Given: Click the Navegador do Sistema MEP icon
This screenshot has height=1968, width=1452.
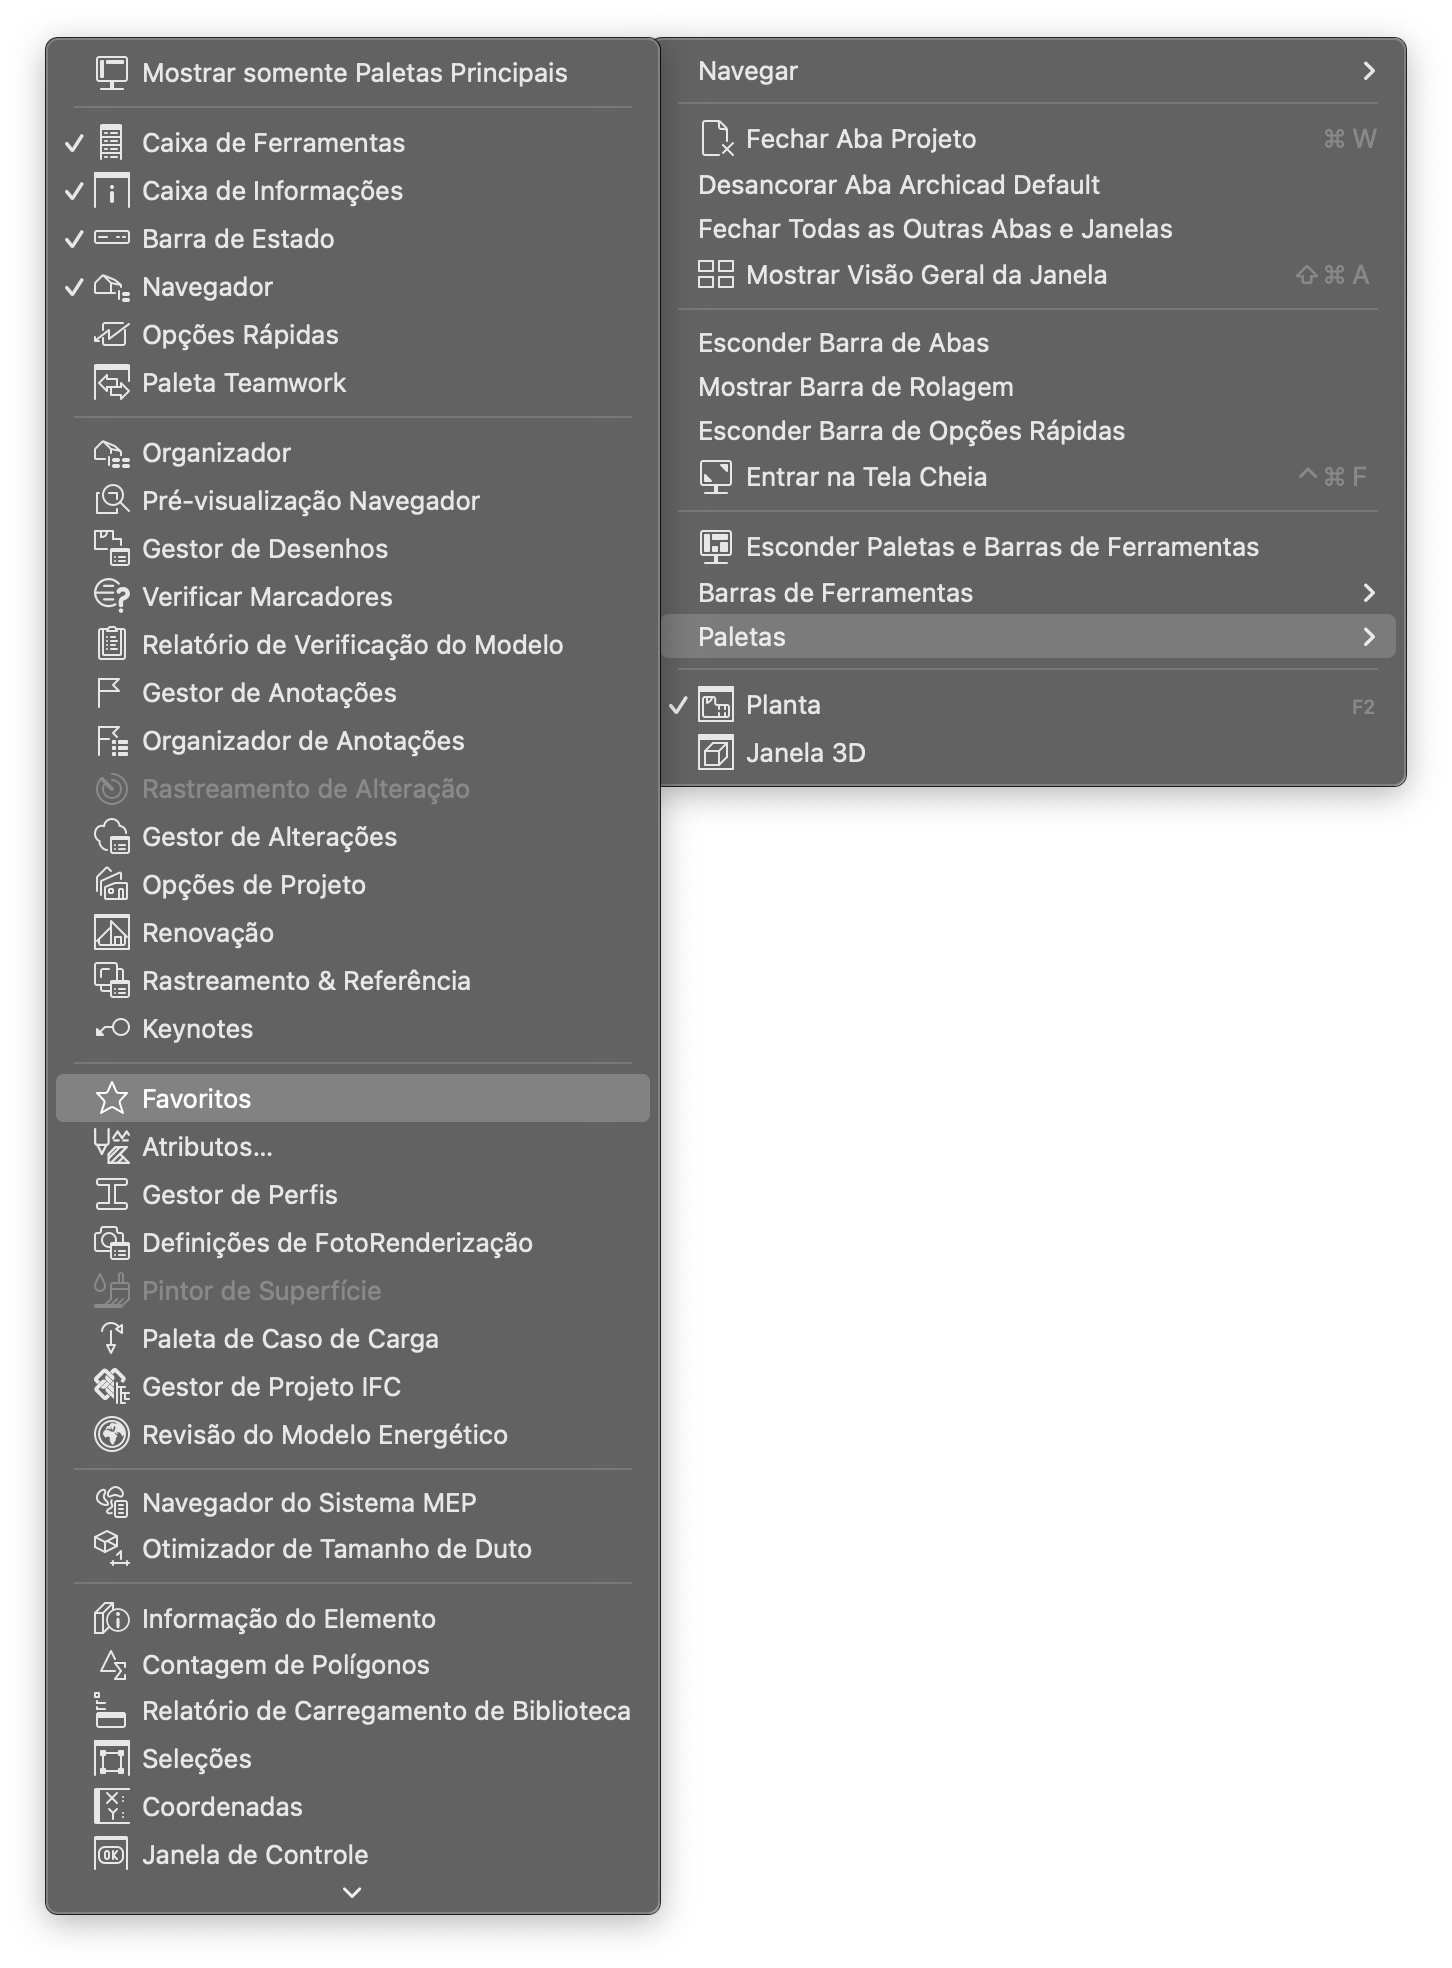Looking at the screenshot, I should coord(111,1502).
